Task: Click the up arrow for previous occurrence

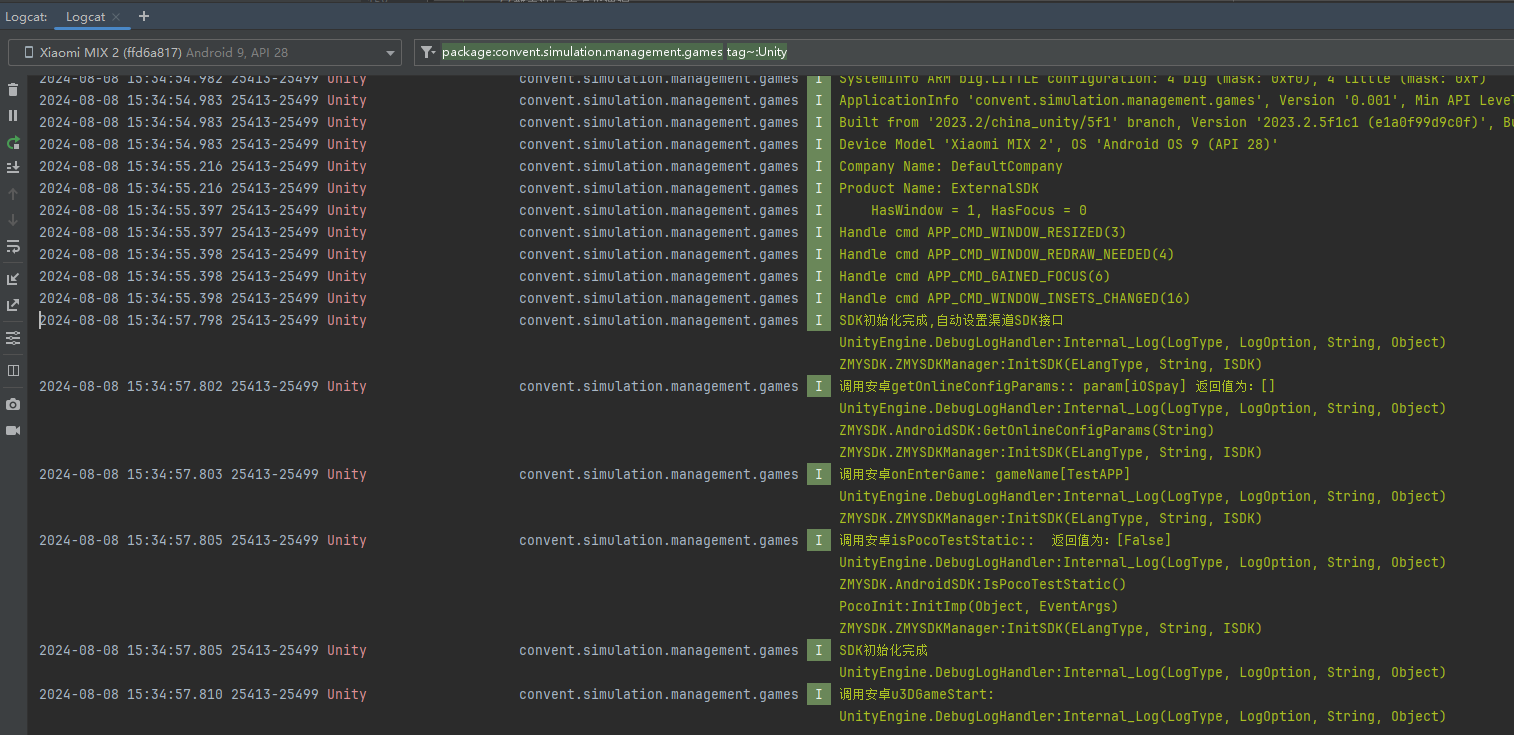Action: [13, 194]
